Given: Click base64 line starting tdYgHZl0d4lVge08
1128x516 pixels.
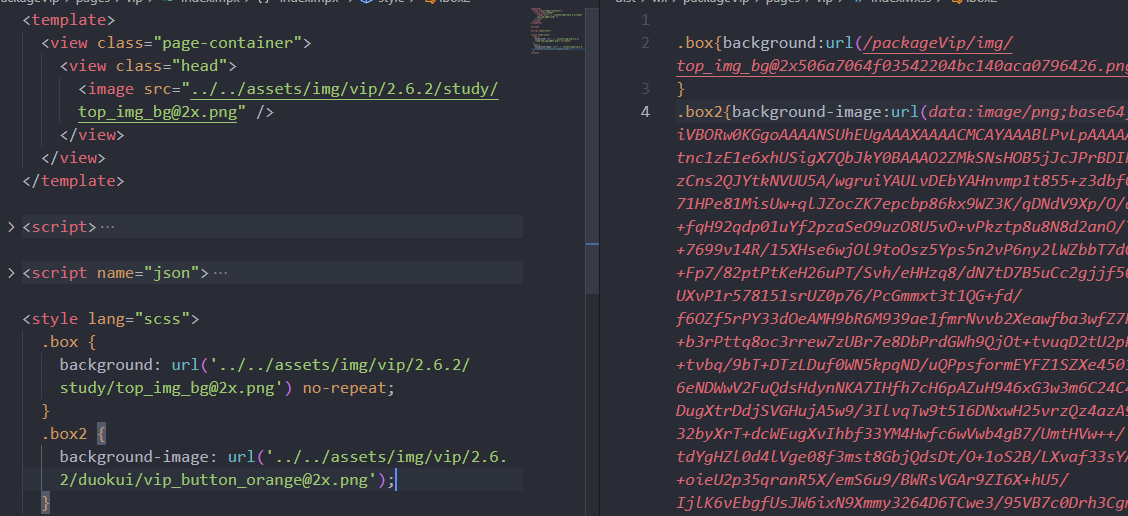Looking at the screenshot, I should pyautogui.click(x=902, y=458).
